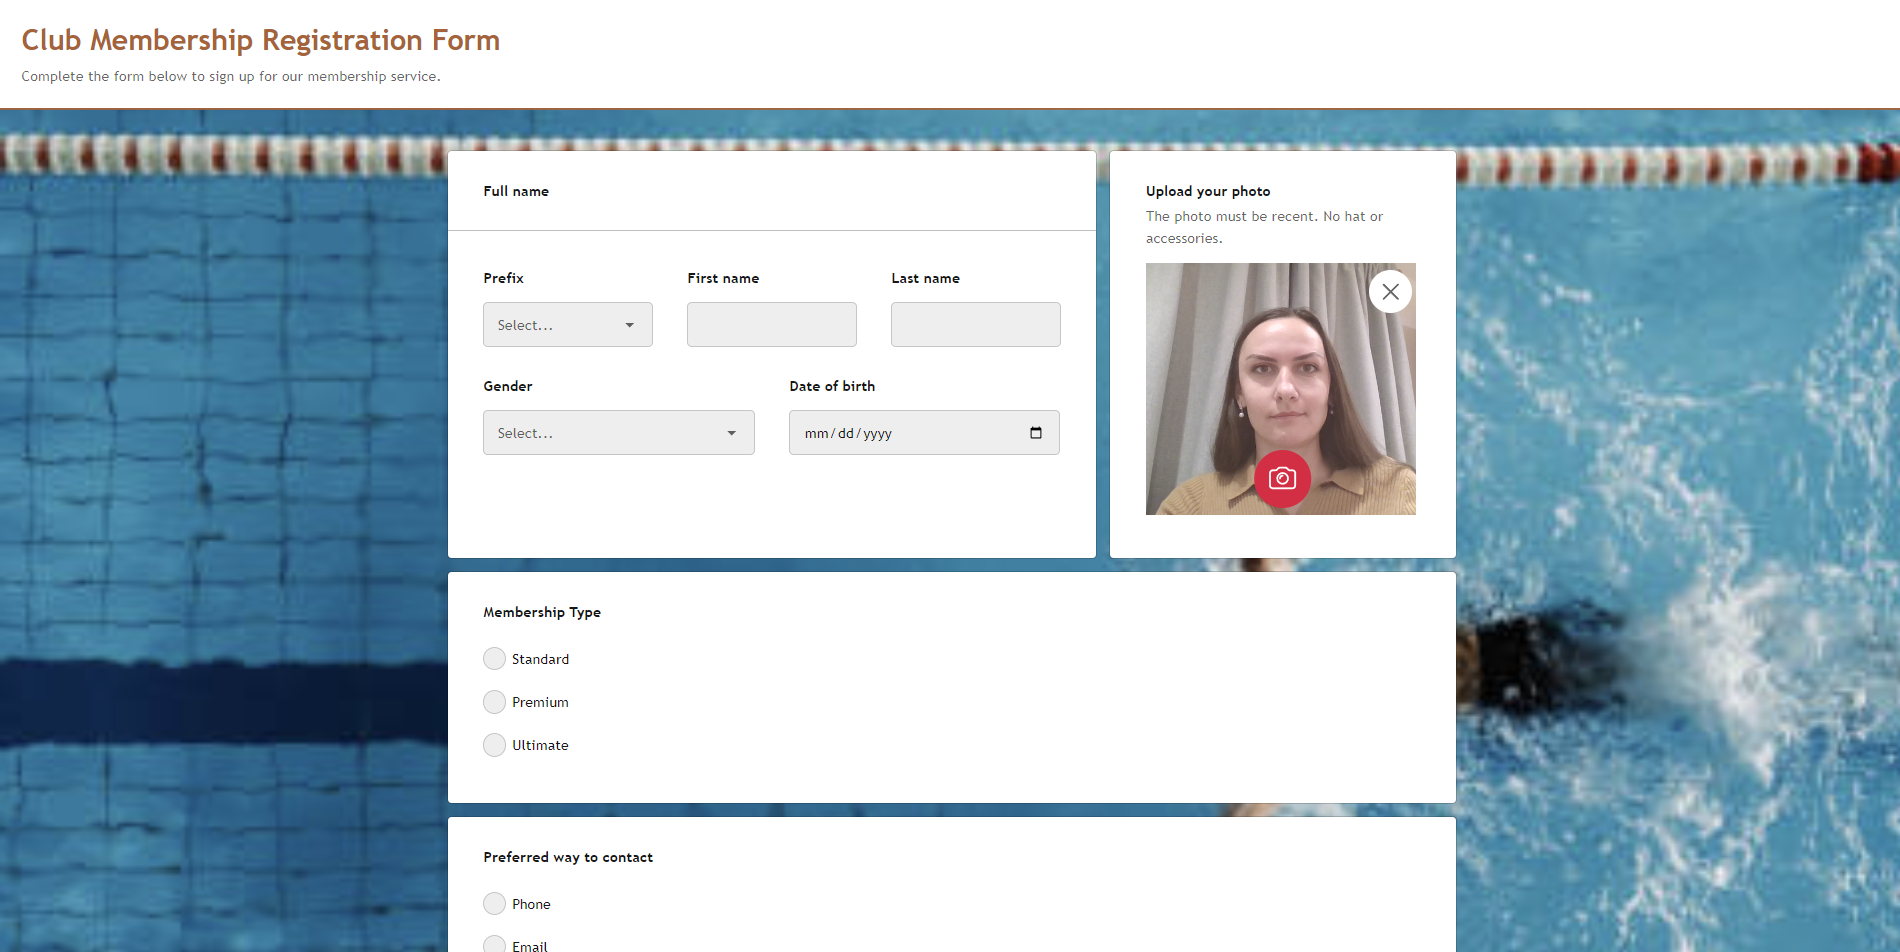This screenshot has height=952, width=1900.
Task: Select the Standard membership type
Action: pos(494,658)
